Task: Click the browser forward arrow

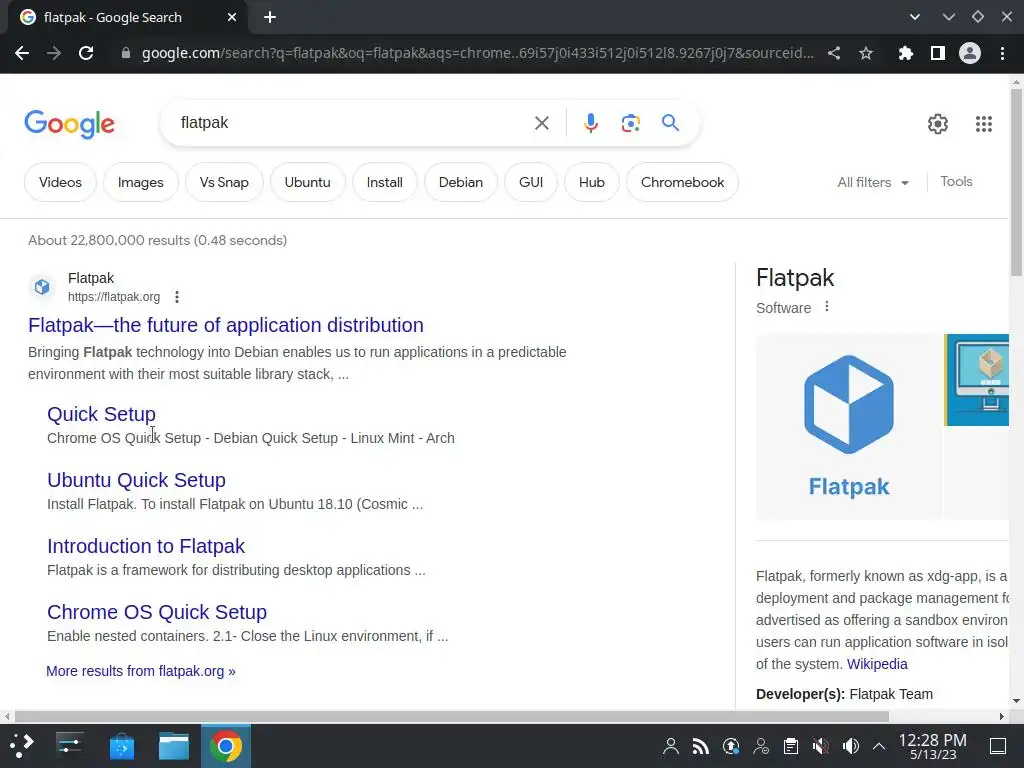Action: (54, 54)
